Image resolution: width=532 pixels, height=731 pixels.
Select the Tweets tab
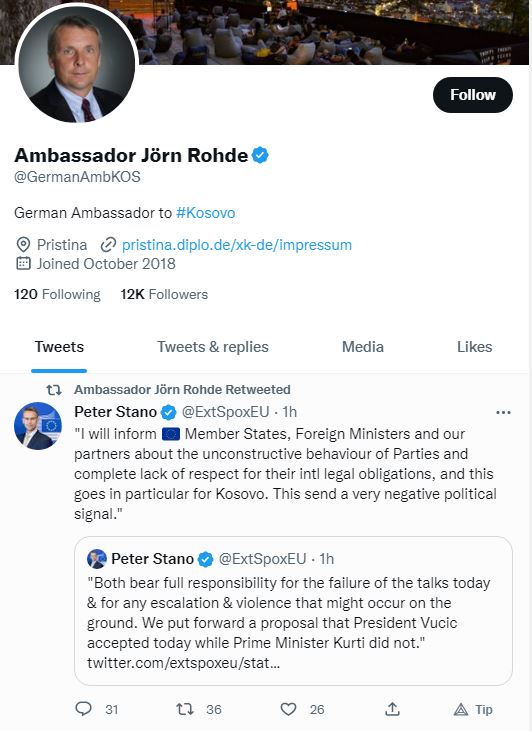click(59, 347)
